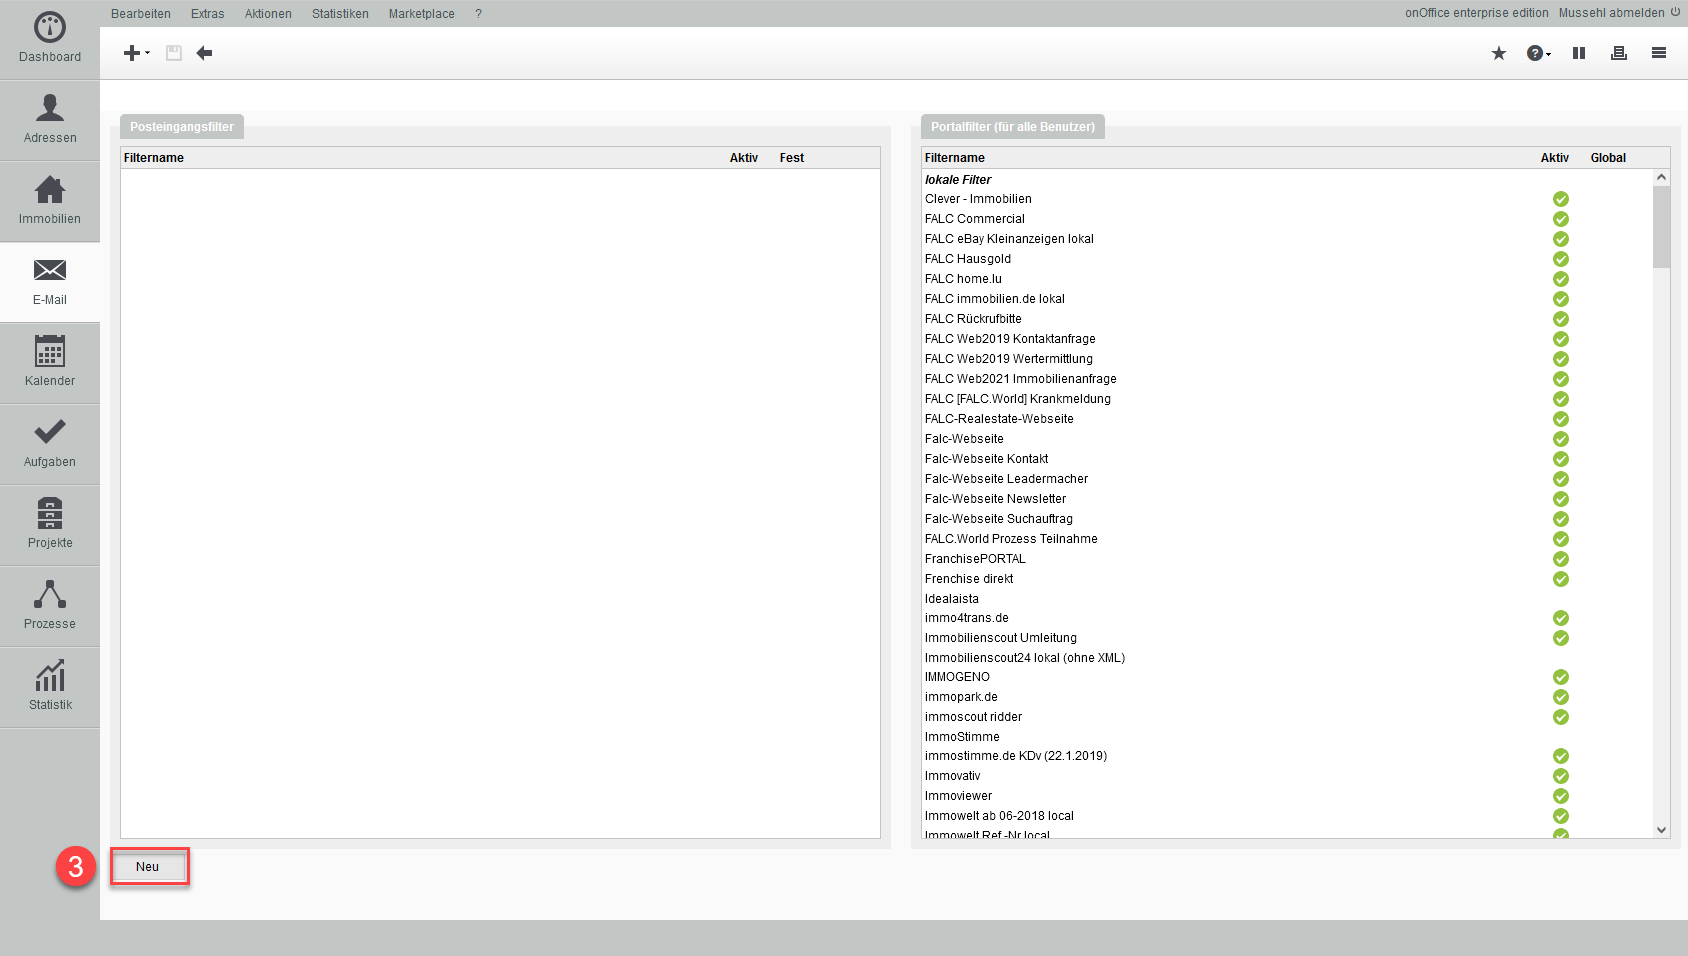Click the portal filter list scrollbar down arrow
Viewport: 1688px width, 956px height.
coord(1661,829)
